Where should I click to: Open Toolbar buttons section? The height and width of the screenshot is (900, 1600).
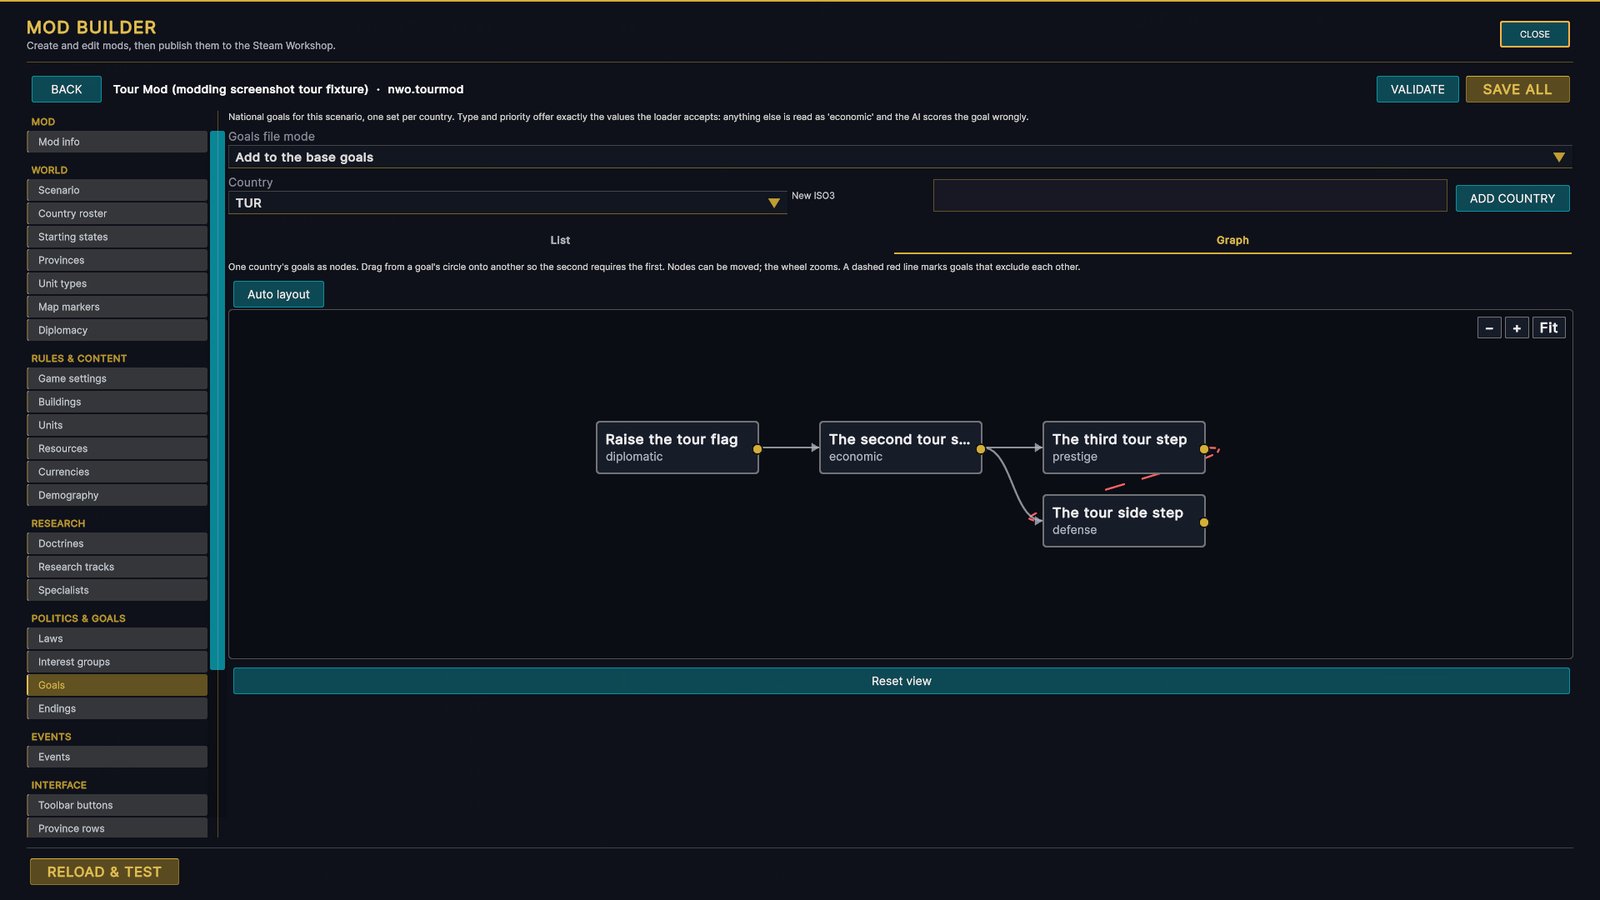(x=117, y=805)
